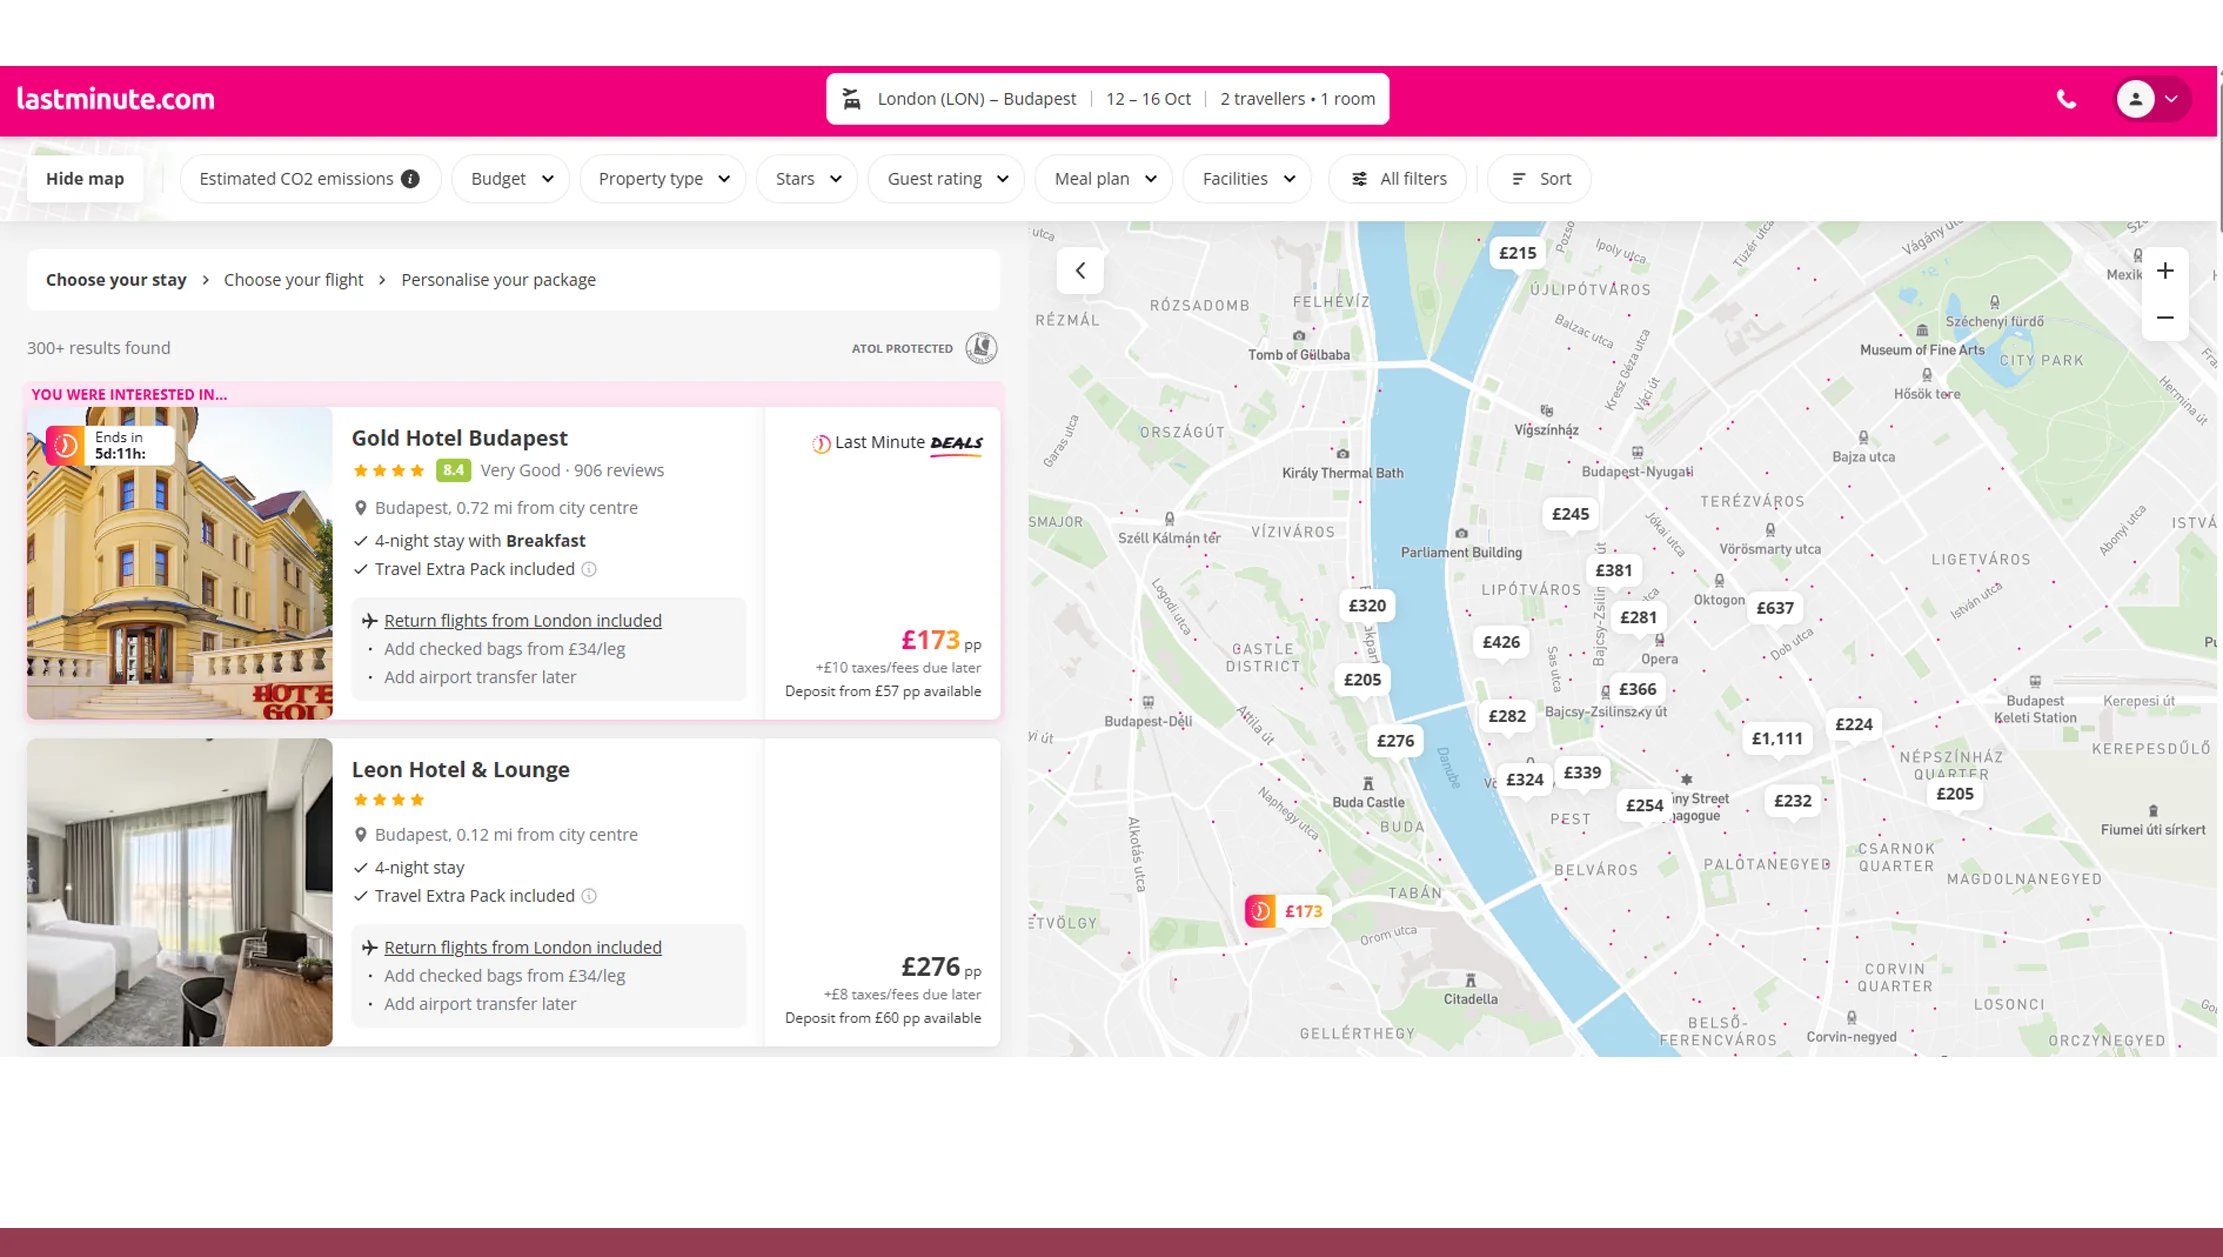
Task: Open the Budget dropdown
Action: 510,178
